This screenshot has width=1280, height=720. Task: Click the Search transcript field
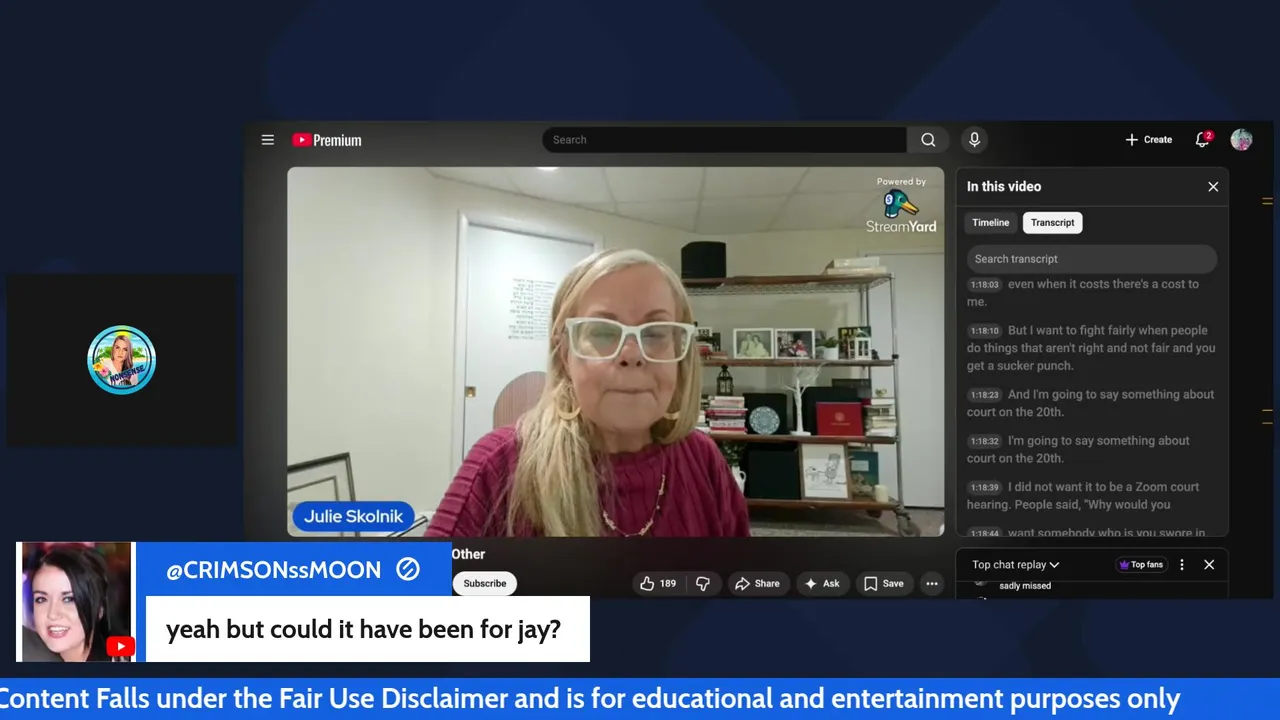[x=1091, y=259]
